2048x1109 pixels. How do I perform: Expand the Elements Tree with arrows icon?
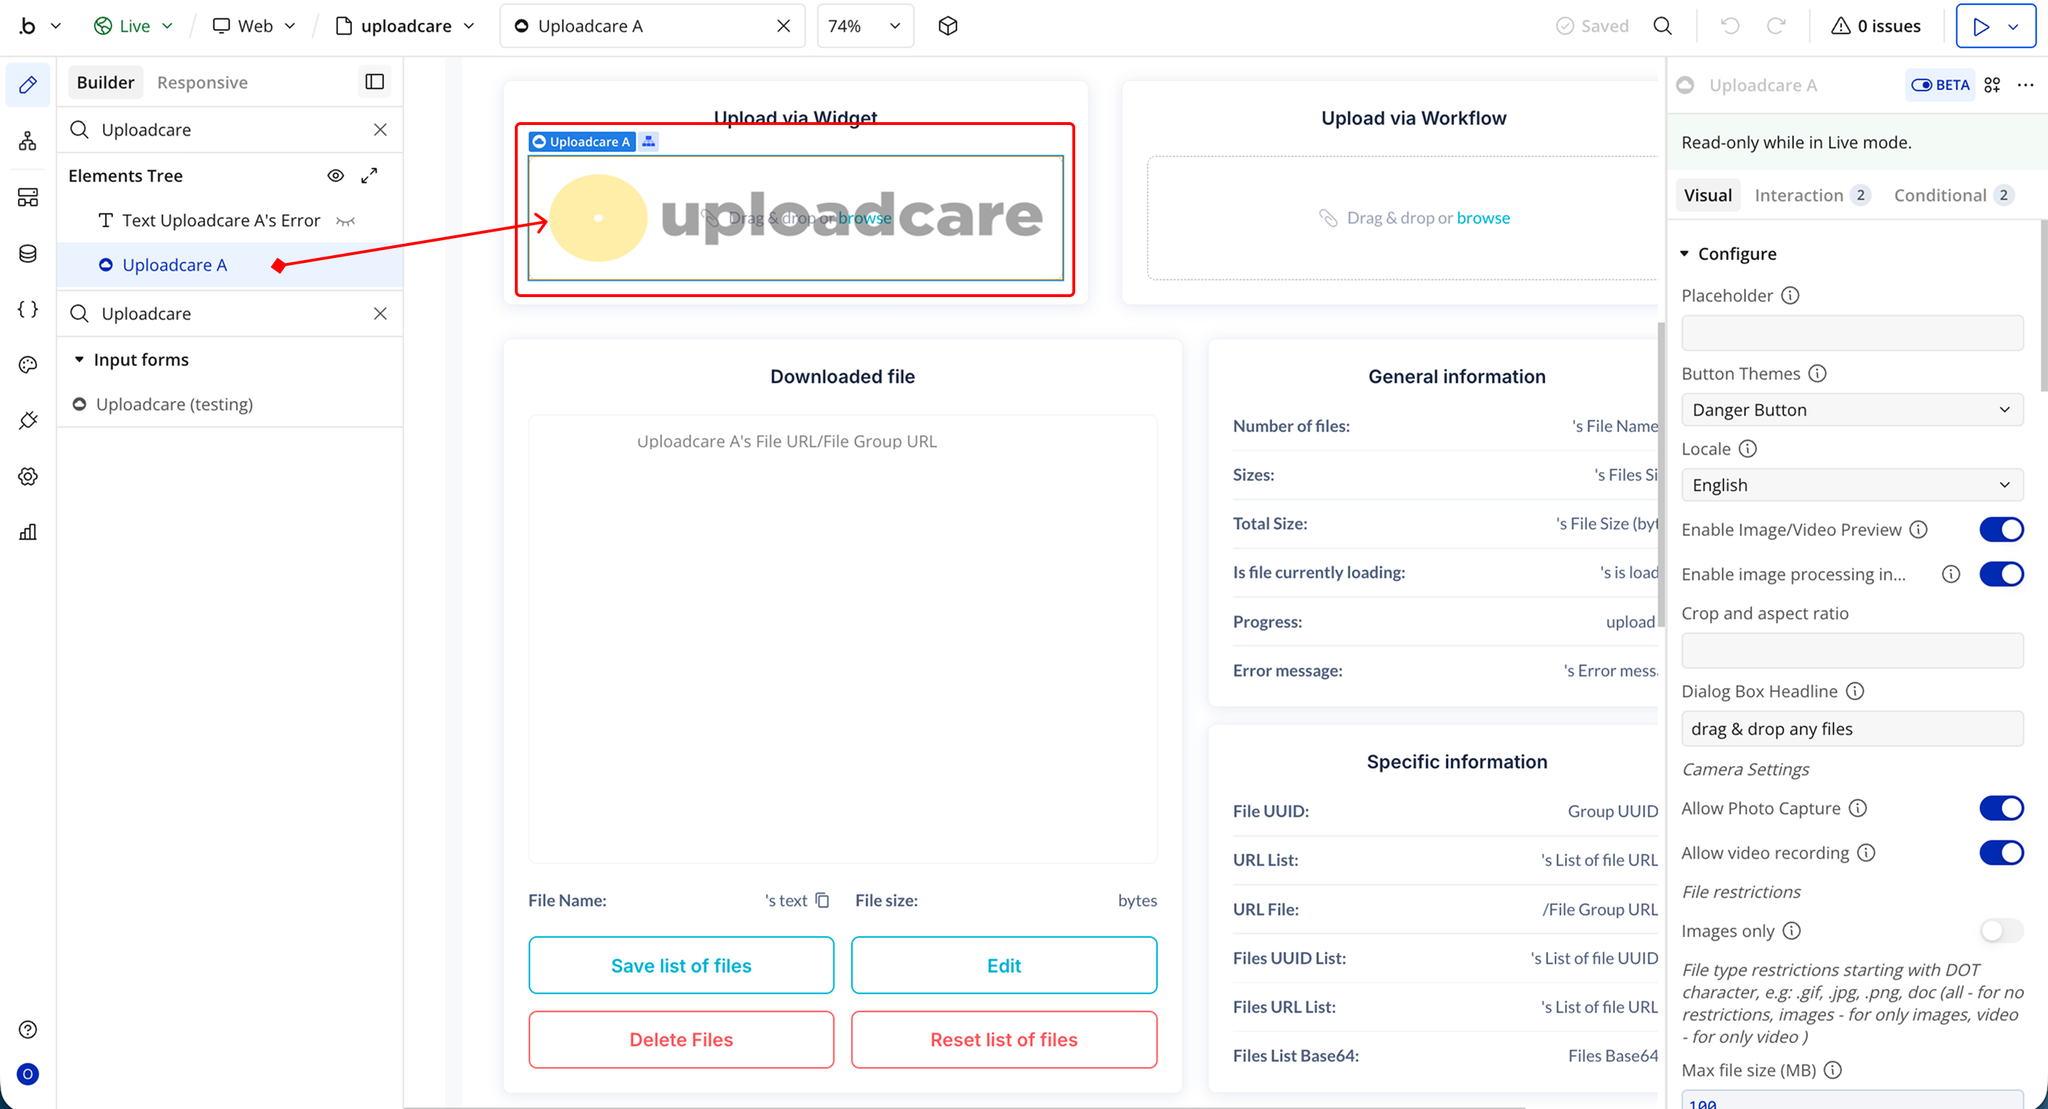pyautogui.click(x=369, y=176)
